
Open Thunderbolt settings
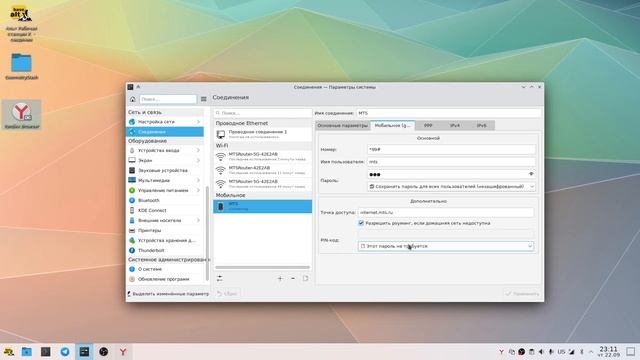tap(165, 250)
